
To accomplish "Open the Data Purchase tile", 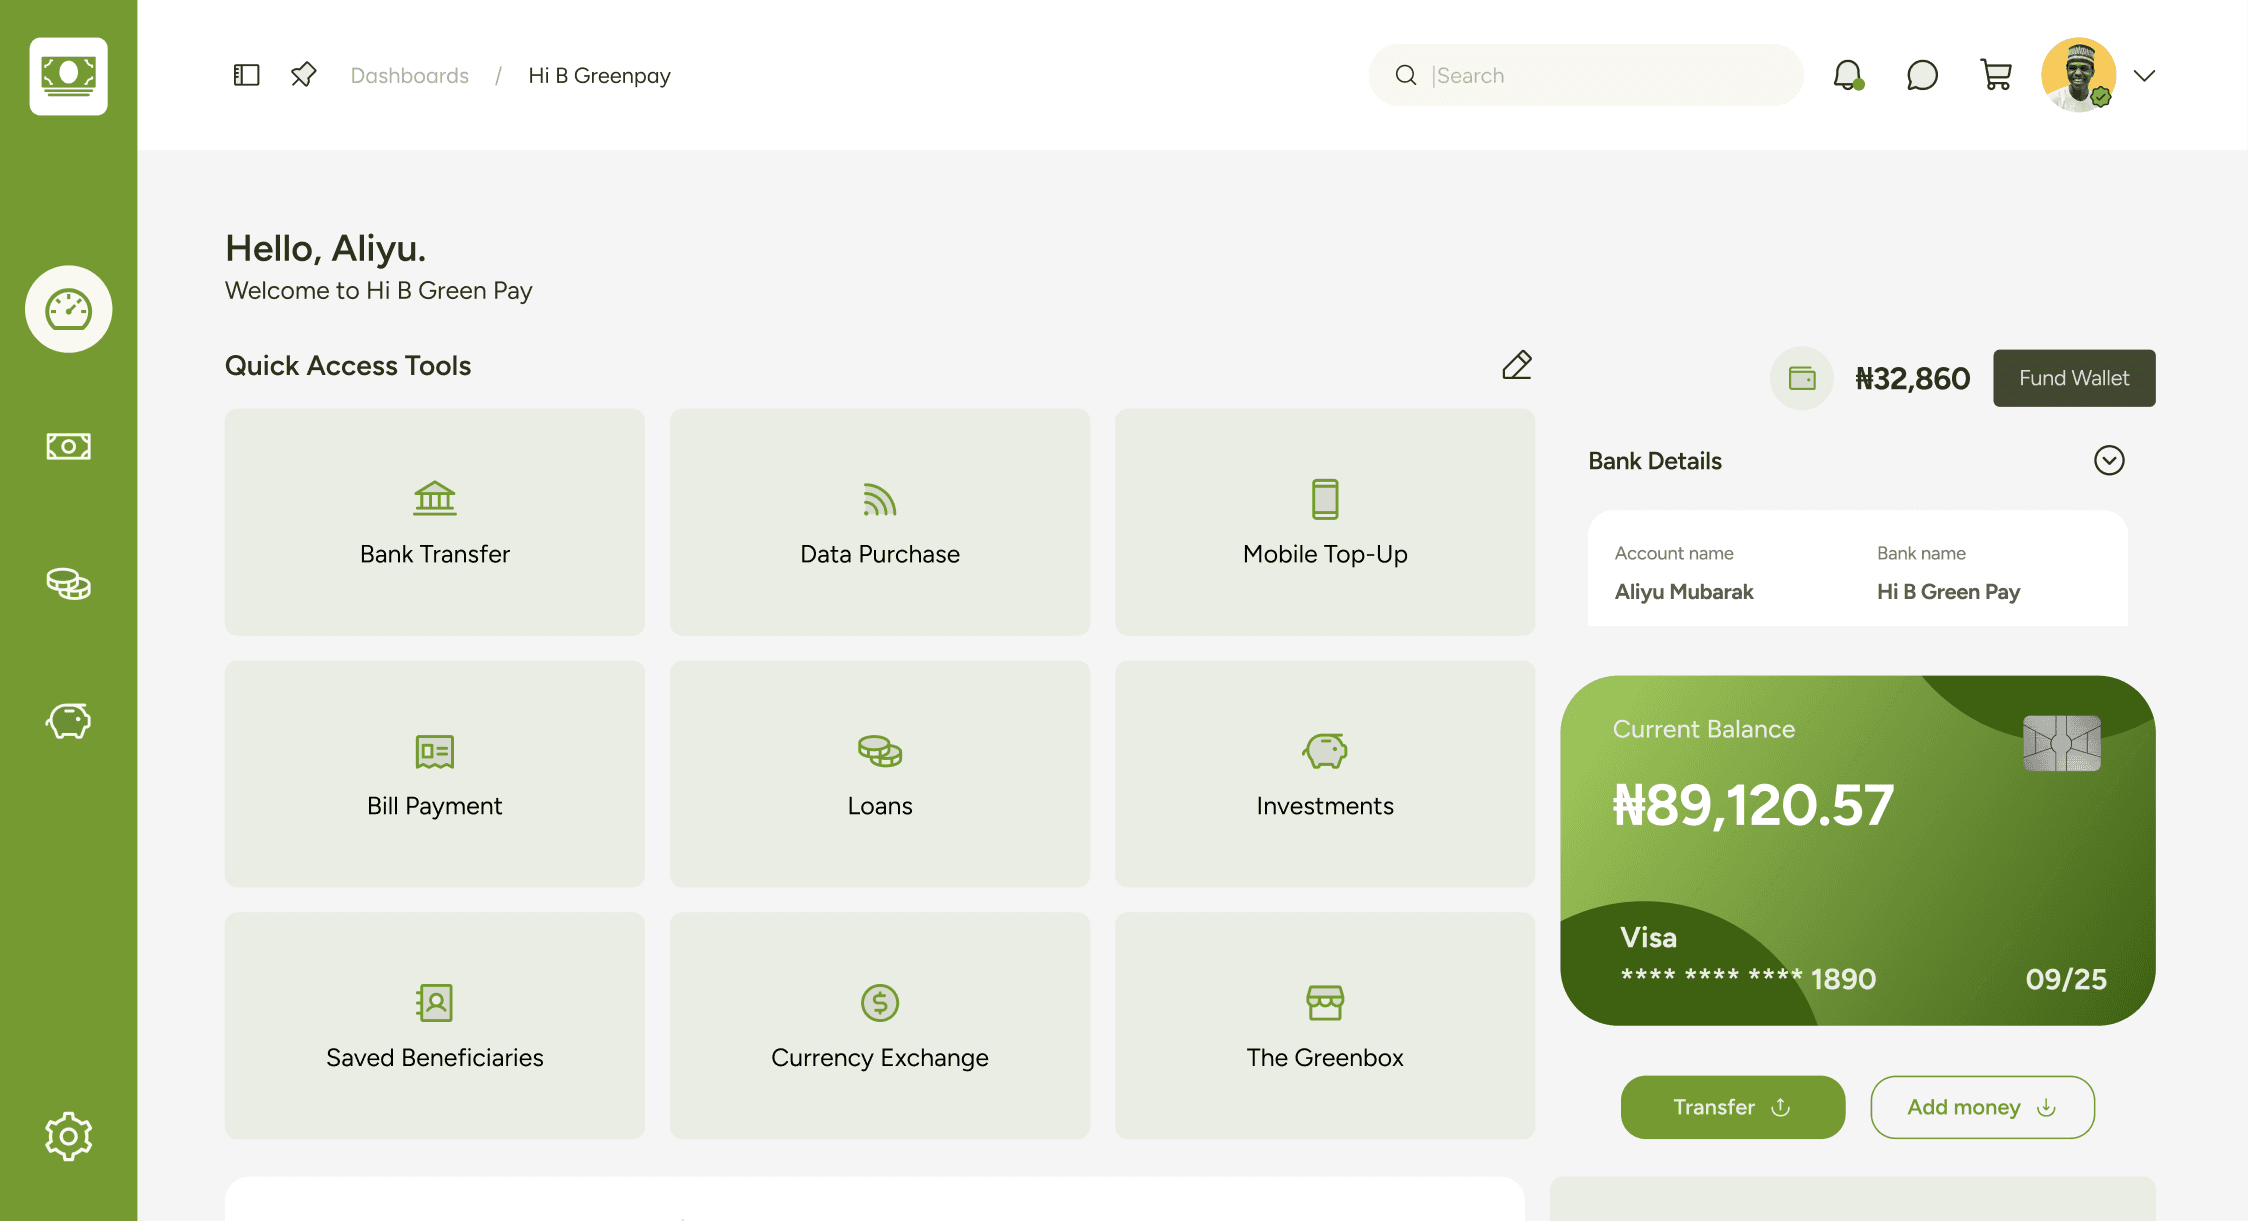I will (880, 522).
